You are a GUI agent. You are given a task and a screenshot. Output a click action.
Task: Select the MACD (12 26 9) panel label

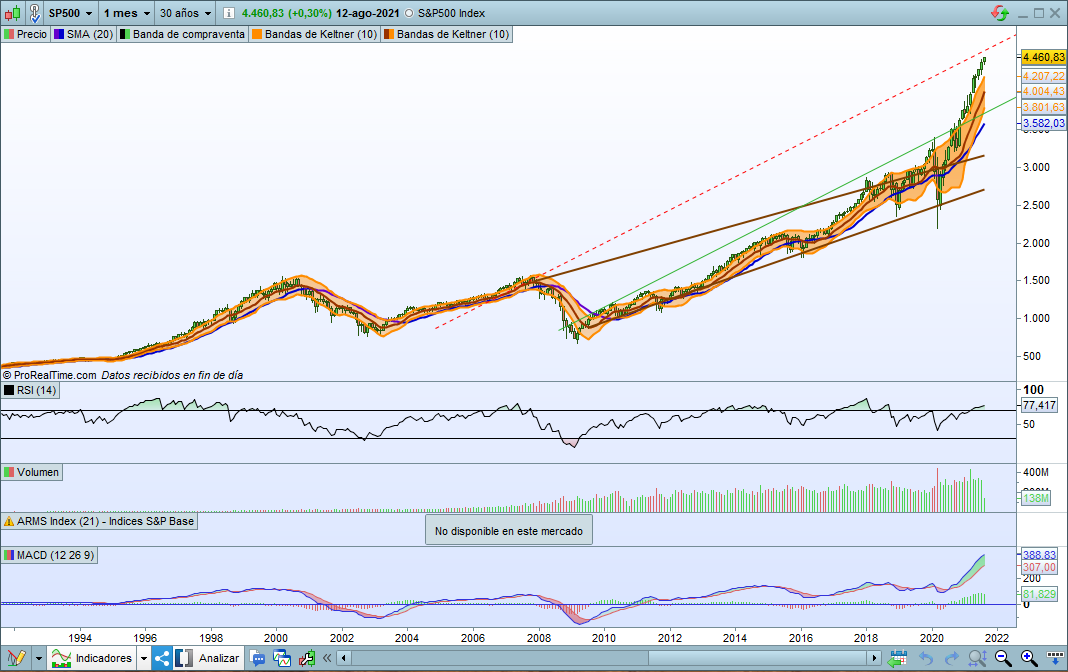[48, 554]
